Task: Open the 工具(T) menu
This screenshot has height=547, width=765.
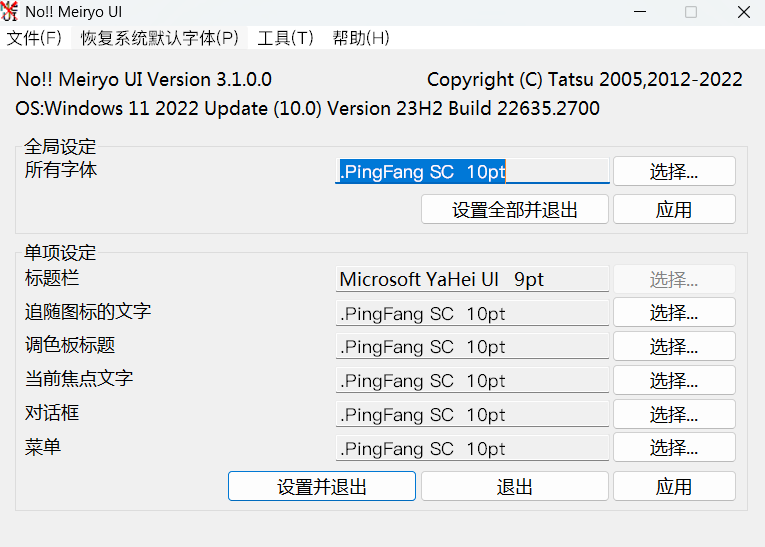Action: 285,38
